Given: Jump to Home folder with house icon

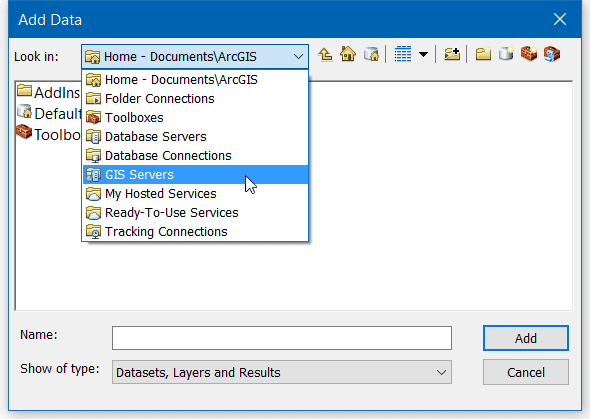Looking at the screenshot, I should point(348,54).
